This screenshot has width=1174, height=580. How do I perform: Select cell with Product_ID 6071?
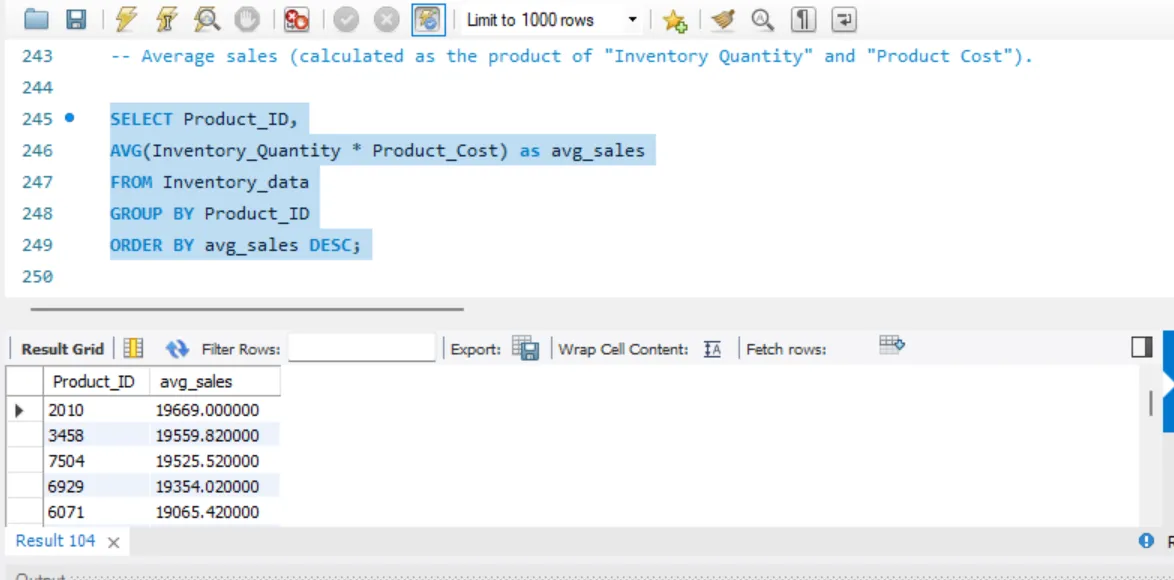(97, 512)
